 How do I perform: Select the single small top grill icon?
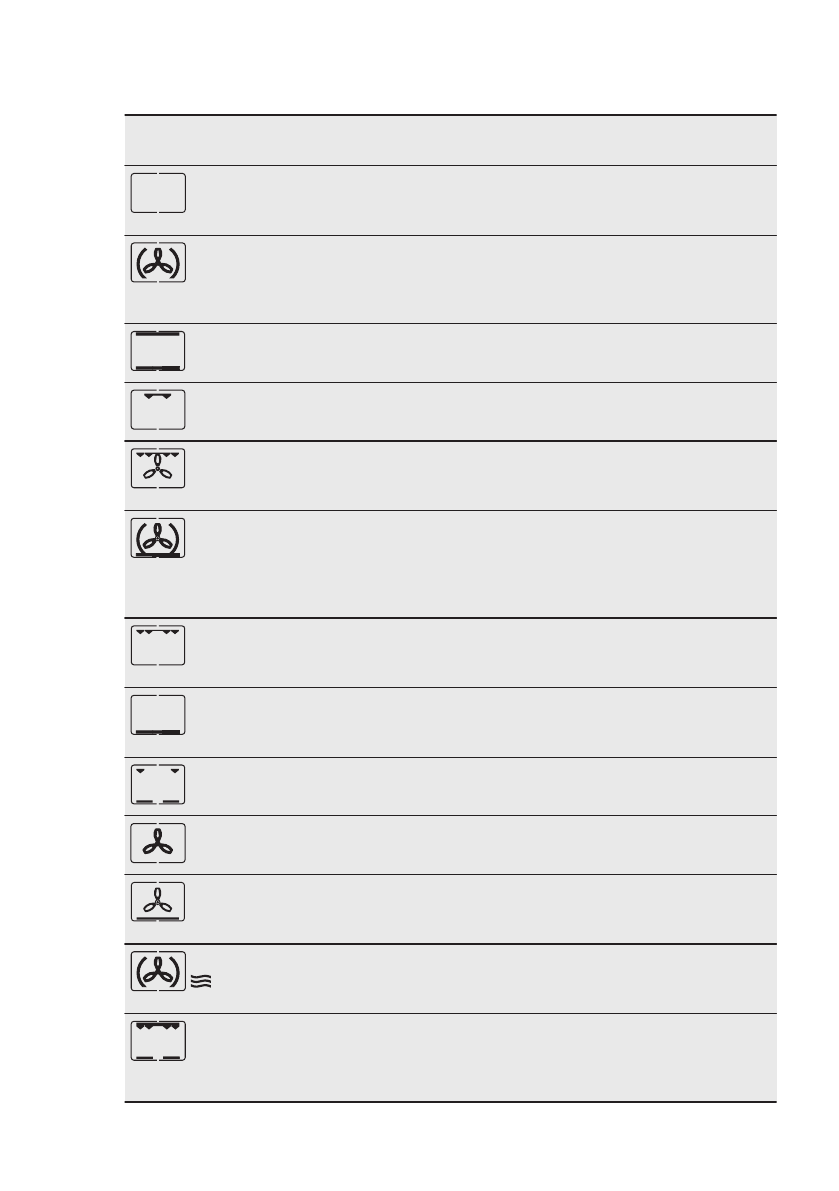(x=158, y=410)
